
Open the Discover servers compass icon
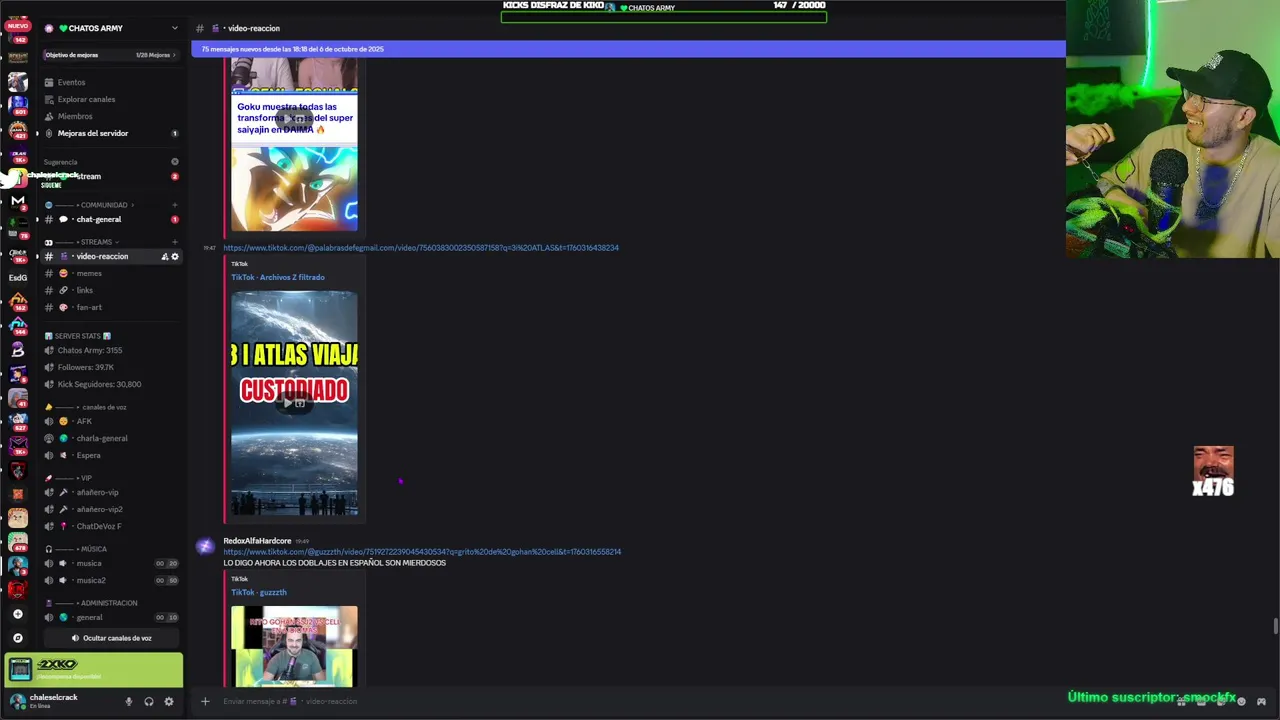[18, 638]
